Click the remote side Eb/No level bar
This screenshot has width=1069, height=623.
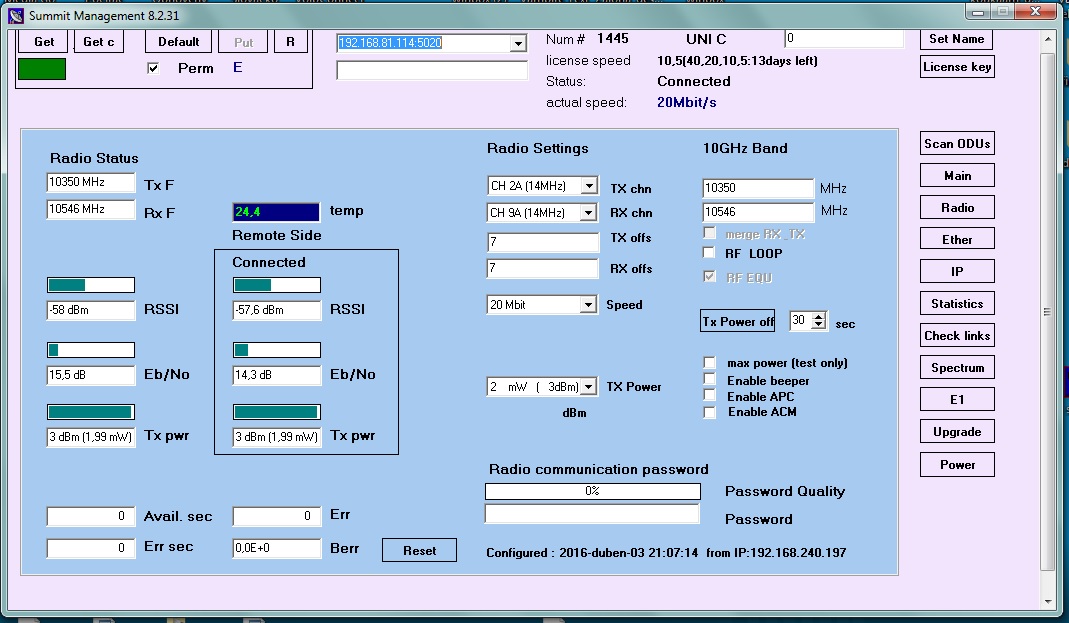[277, 350]
